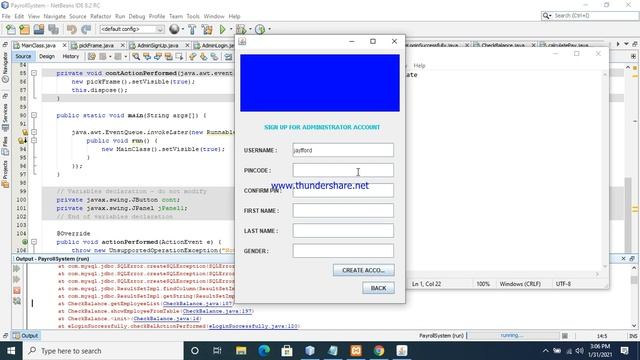Click the Undo arrow icon
Screen dimensions: 640x360
click(72, 29)
